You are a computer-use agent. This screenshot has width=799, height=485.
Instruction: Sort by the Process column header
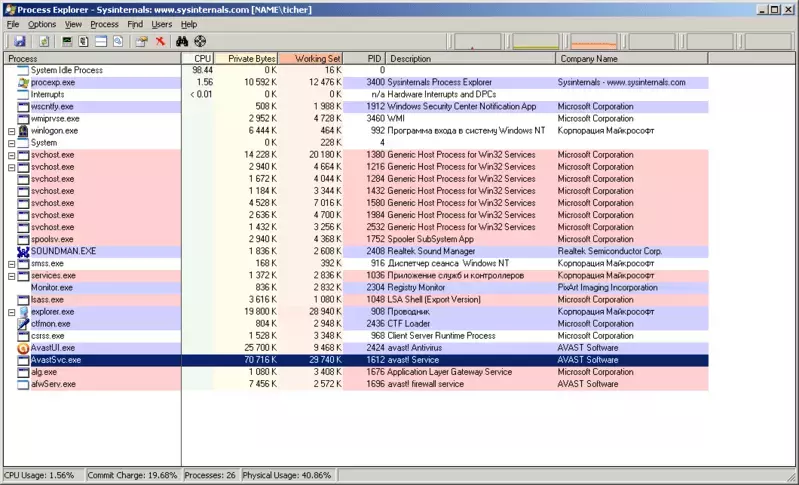click(92, 59)
